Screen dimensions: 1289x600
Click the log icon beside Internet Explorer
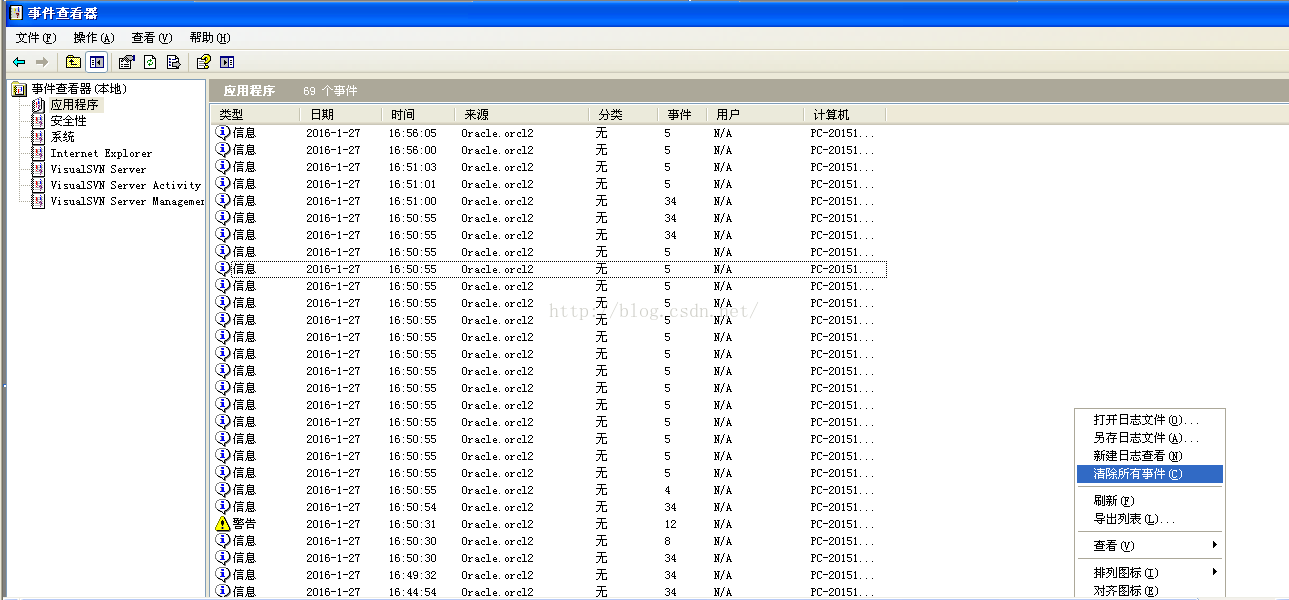pyautogui.click(x=39, y=153)
